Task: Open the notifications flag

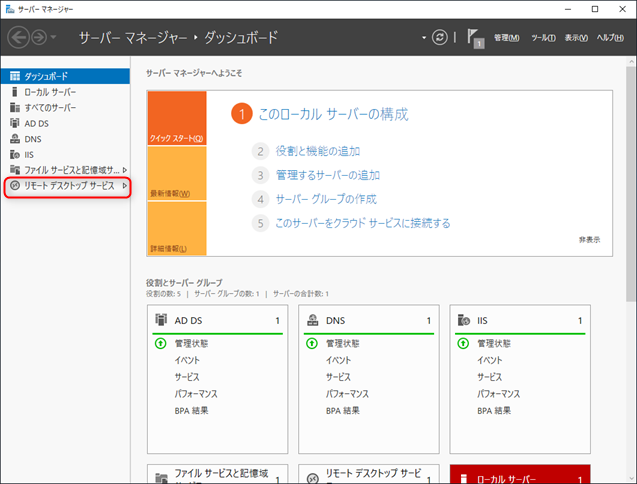Action: click(x=475, y=38)
